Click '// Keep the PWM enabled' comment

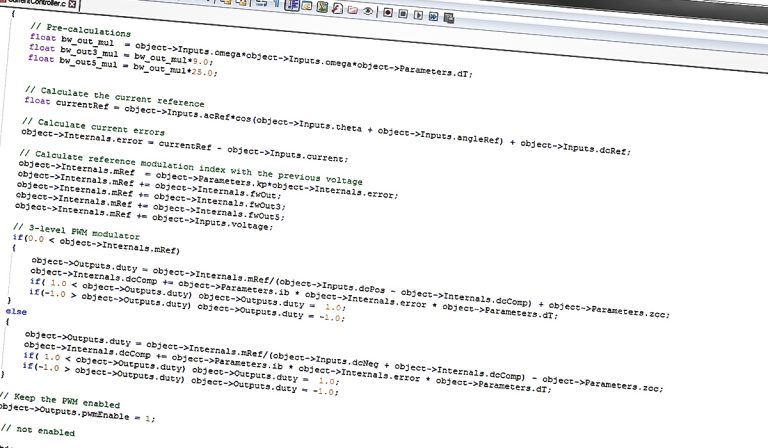(60, 401)
